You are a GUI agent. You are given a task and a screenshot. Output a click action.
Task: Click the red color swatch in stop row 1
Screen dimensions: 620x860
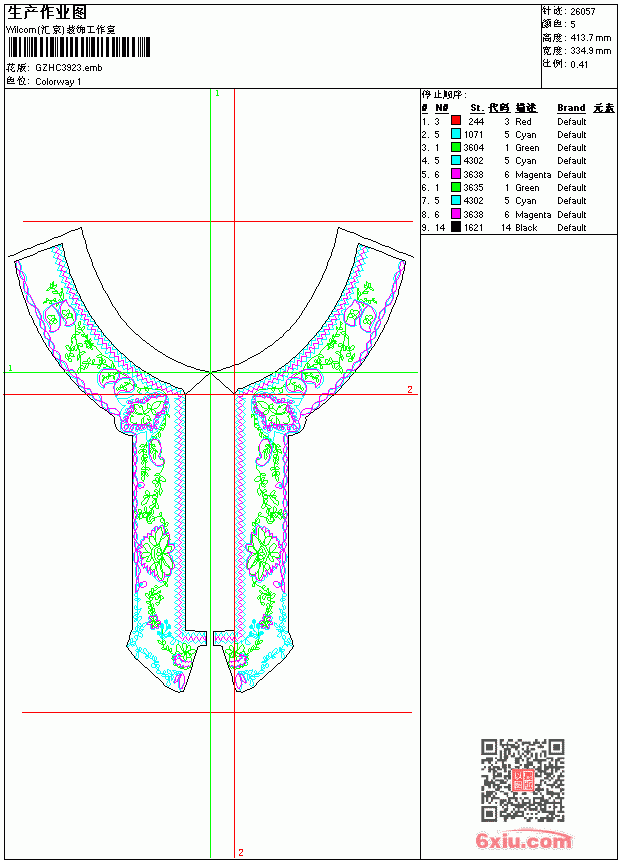click(456, 120)
